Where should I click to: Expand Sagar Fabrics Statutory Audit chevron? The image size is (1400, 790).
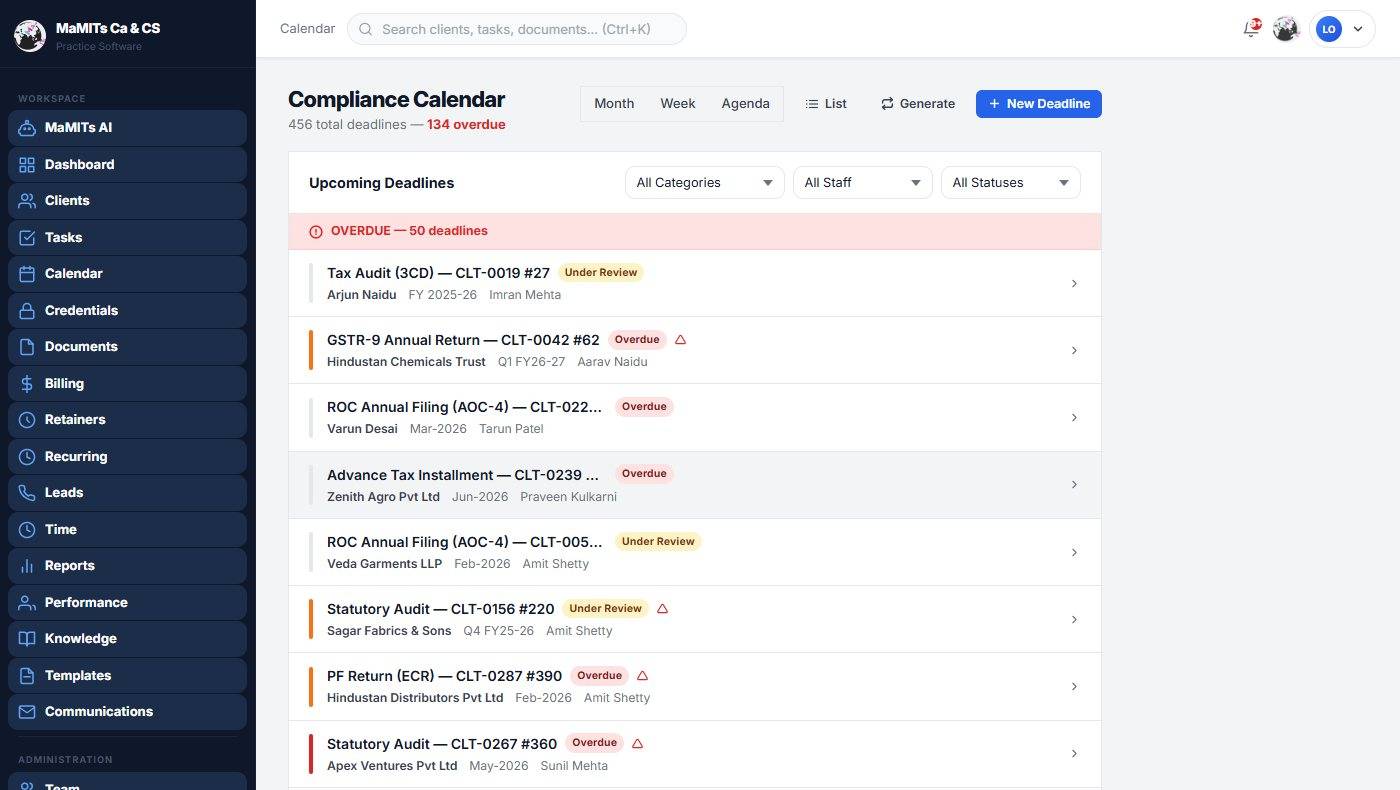(x=1074, y=619)
